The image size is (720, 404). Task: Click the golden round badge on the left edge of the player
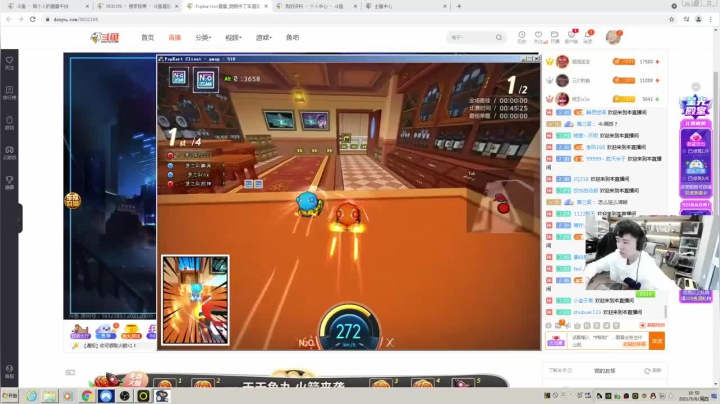(72, 200)
